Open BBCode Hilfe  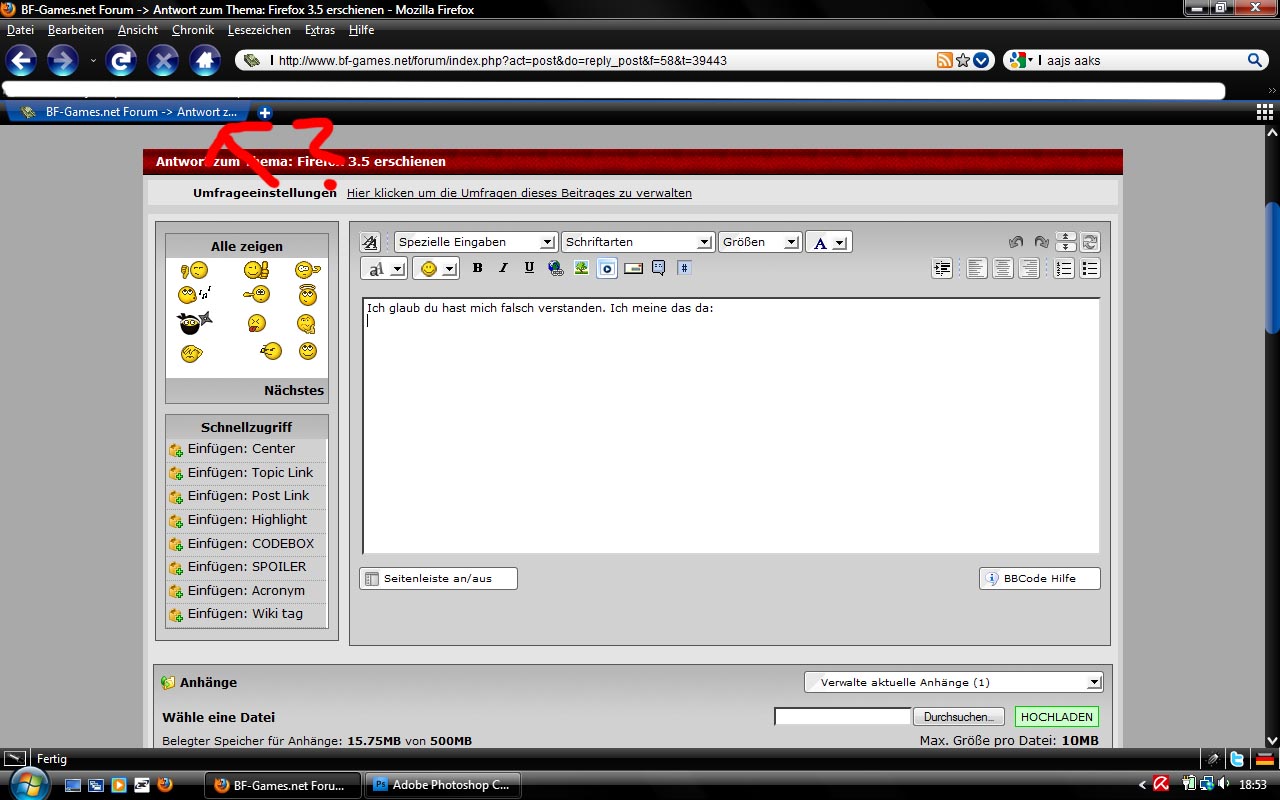click(x=1040, y=578)
